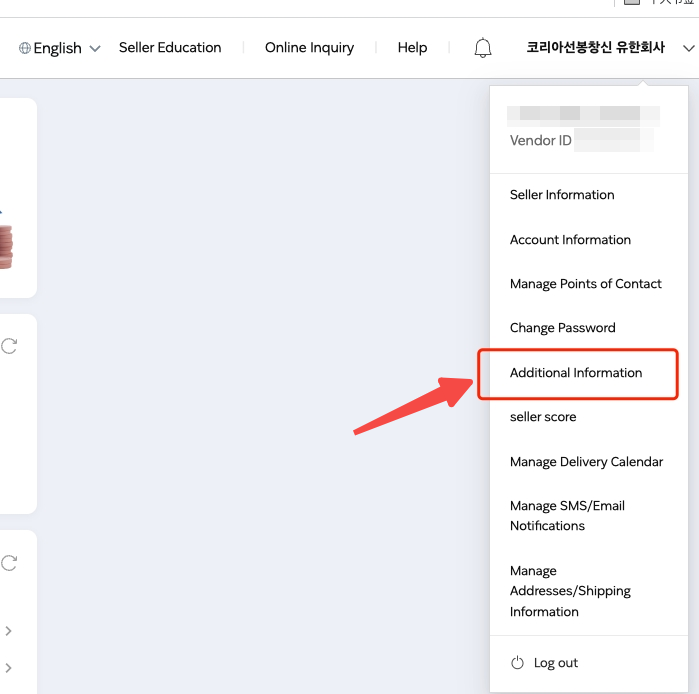Select Change Password
Image resolution: width=699 pixels, height=694 pixels.
pos(563,328)
